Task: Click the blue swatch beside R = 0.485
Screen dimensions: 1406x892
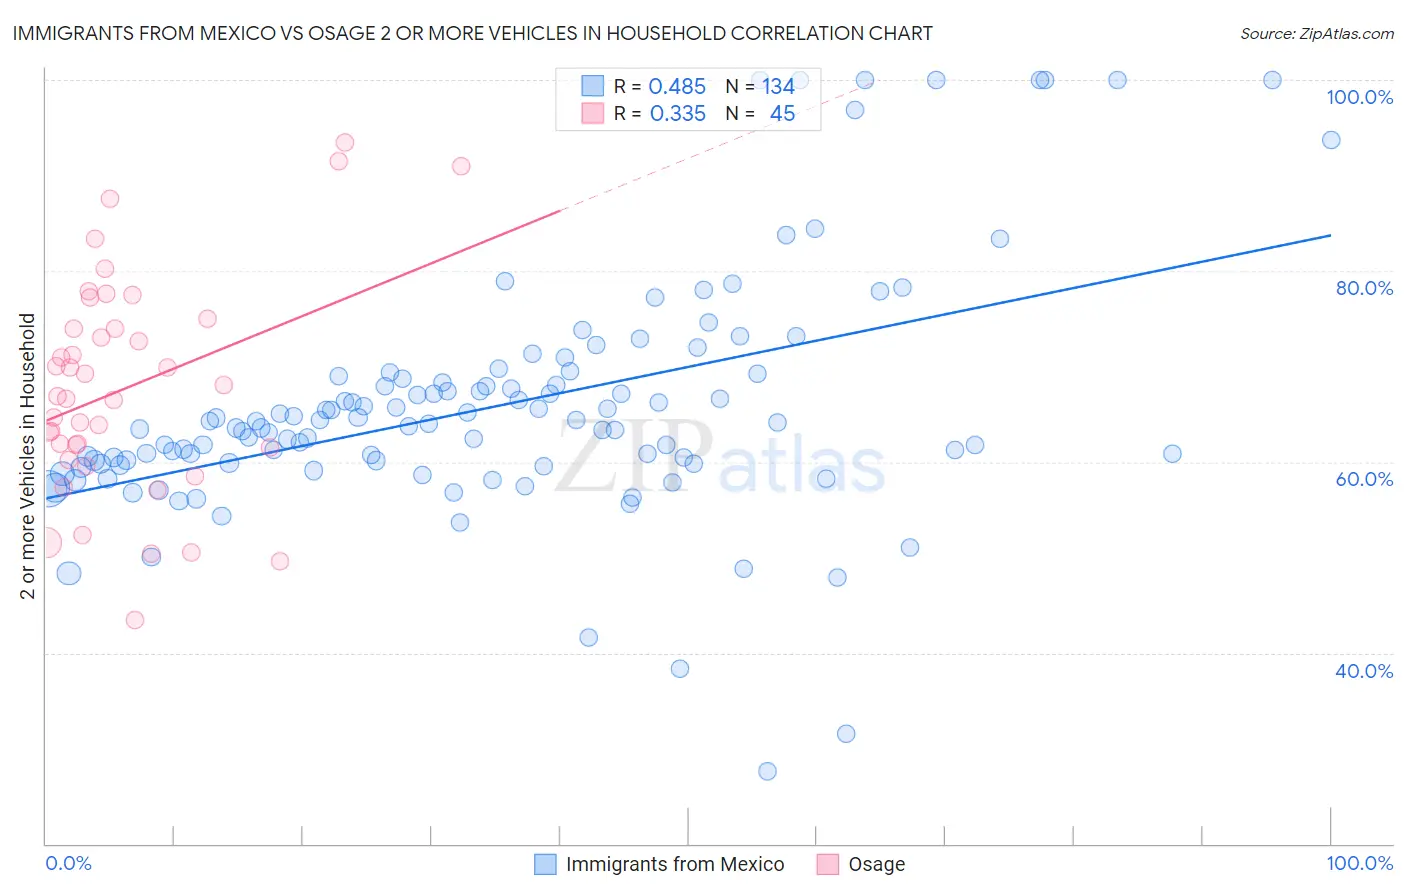Action: [x=593, y=86]
